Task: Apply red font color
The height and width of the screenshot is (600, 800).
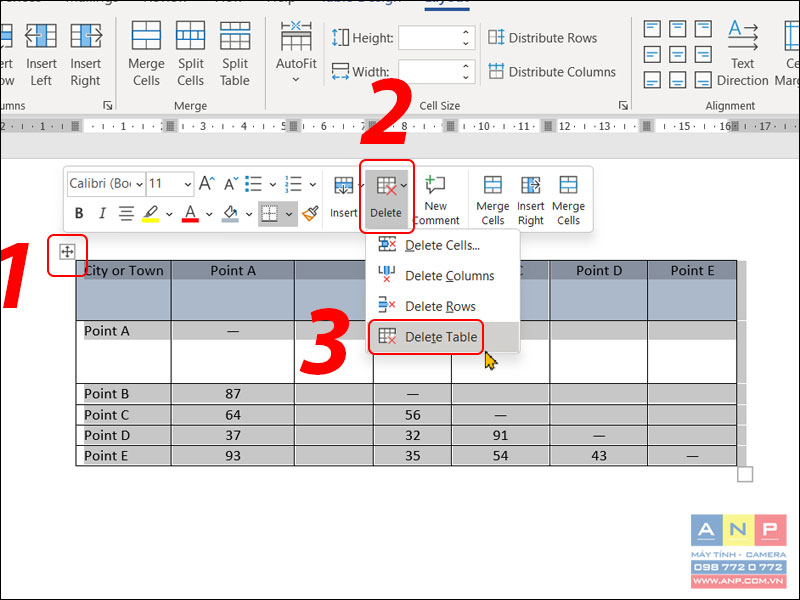Action: [190, 213]
